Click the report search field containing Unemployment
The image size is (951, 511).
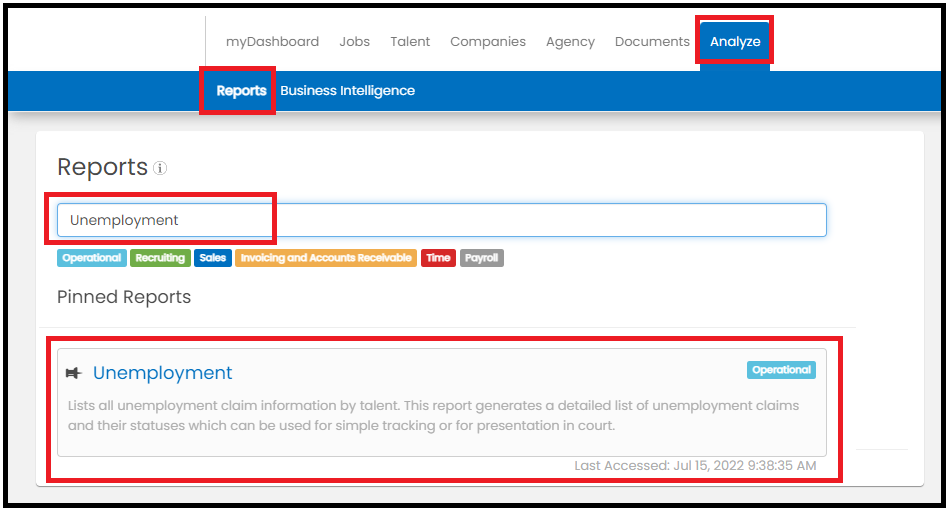442,220
